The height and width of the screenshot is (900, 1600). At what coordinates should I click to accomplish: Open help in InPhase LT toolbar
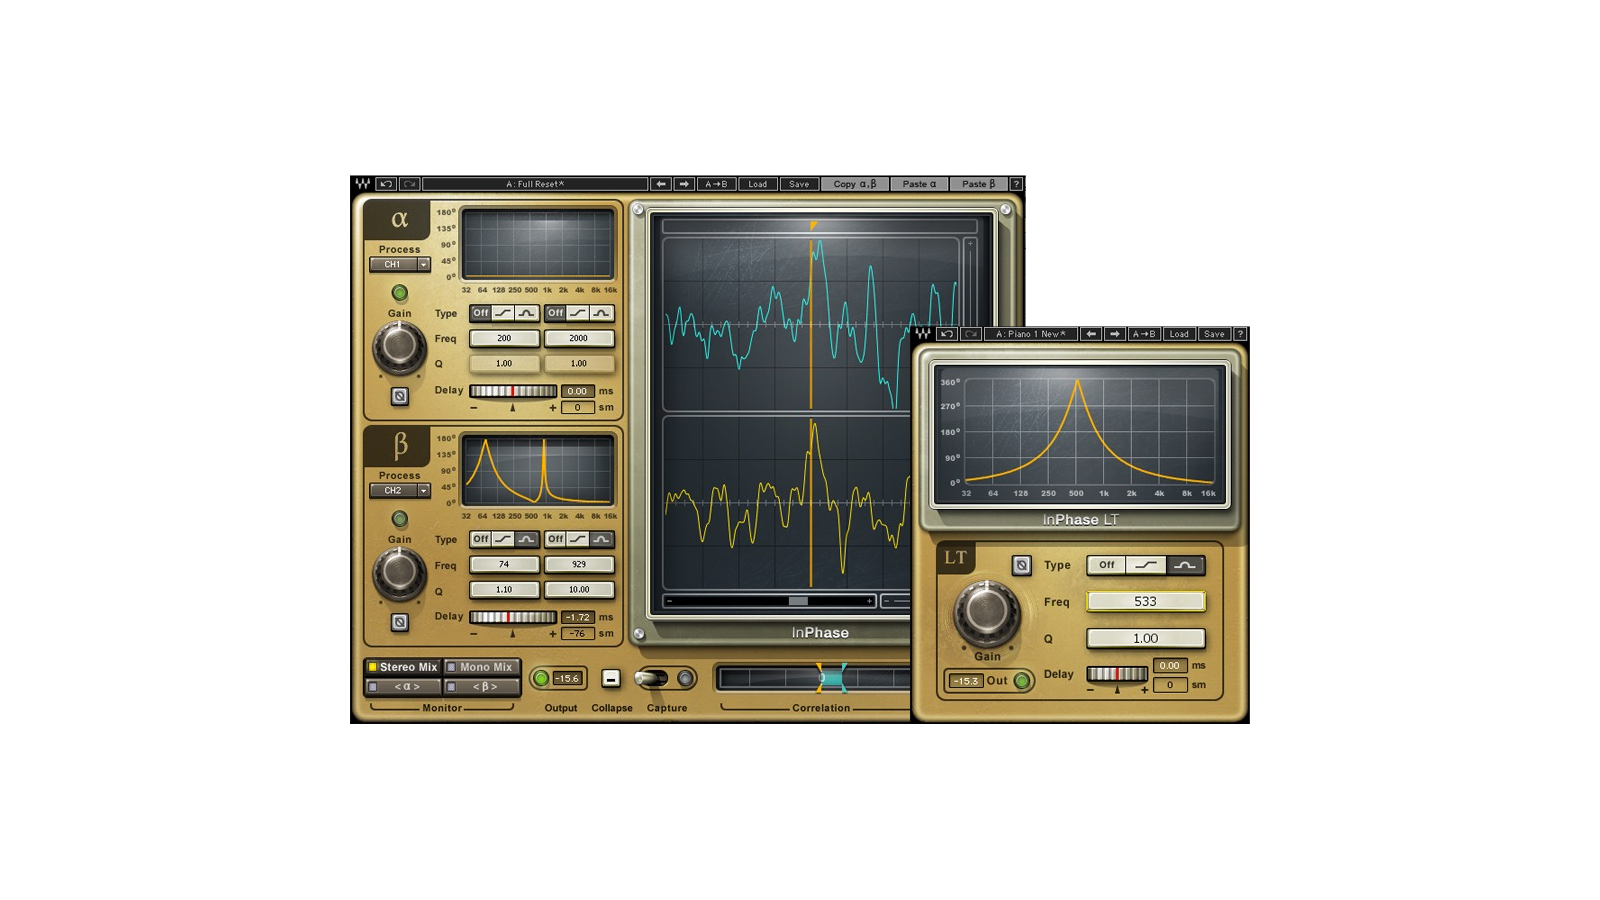(1240, 334)
